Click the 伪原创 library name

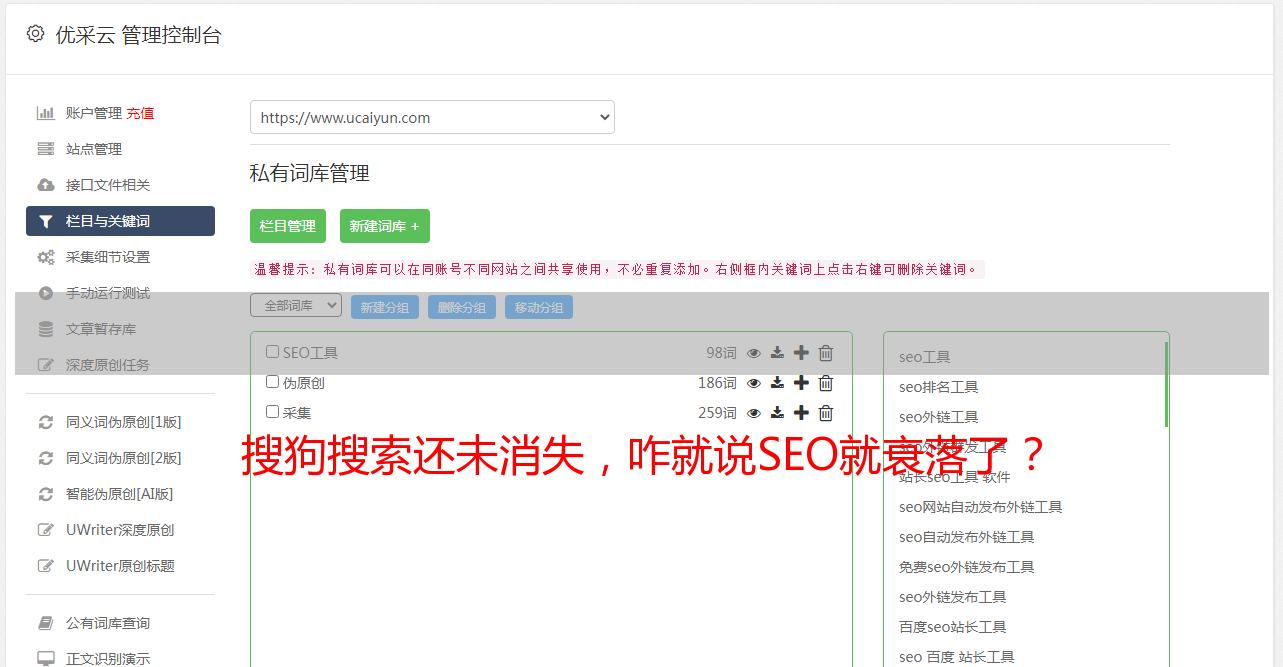[x=304, y=383]
